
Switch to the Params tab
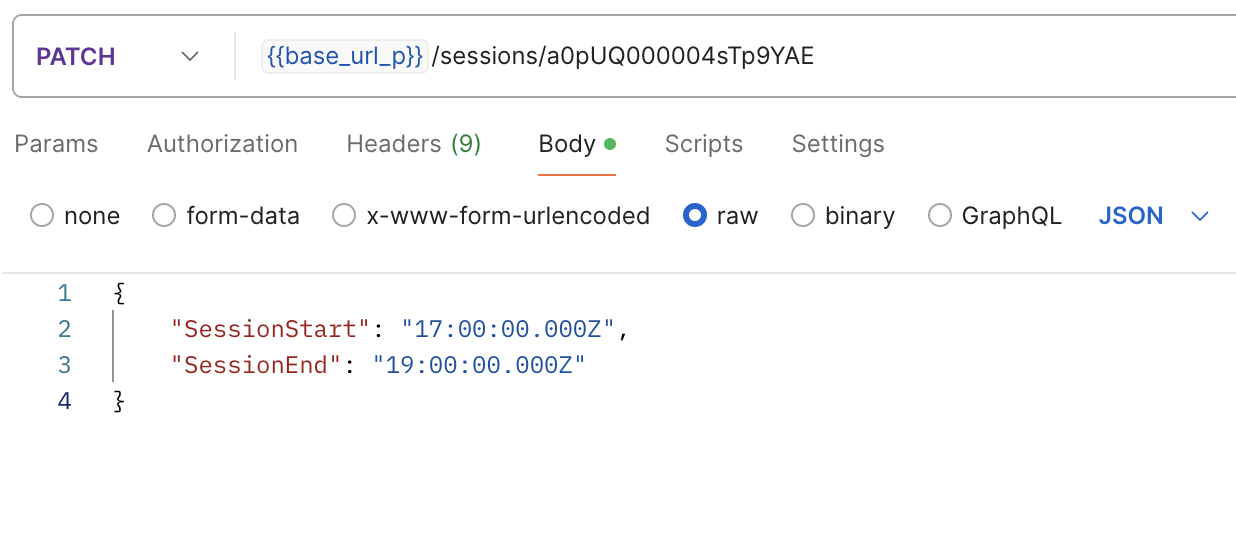click(56, 144)
